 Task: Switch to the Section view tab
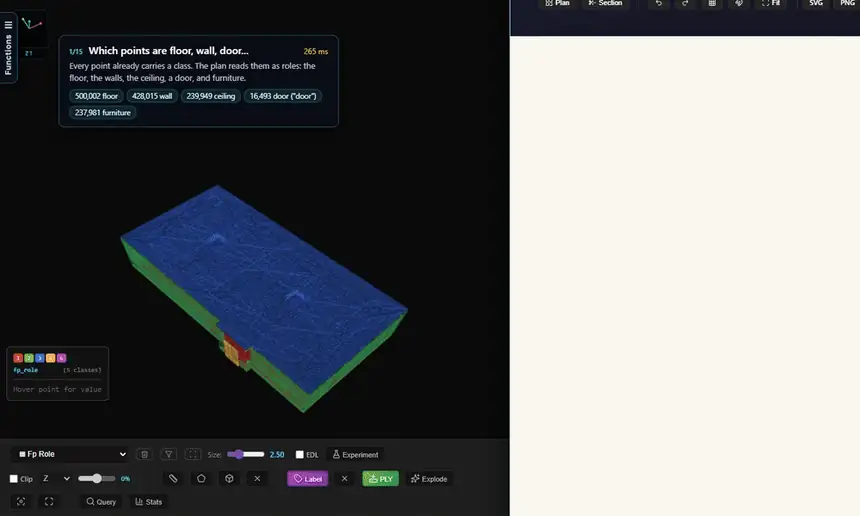[x=605, y=3]
